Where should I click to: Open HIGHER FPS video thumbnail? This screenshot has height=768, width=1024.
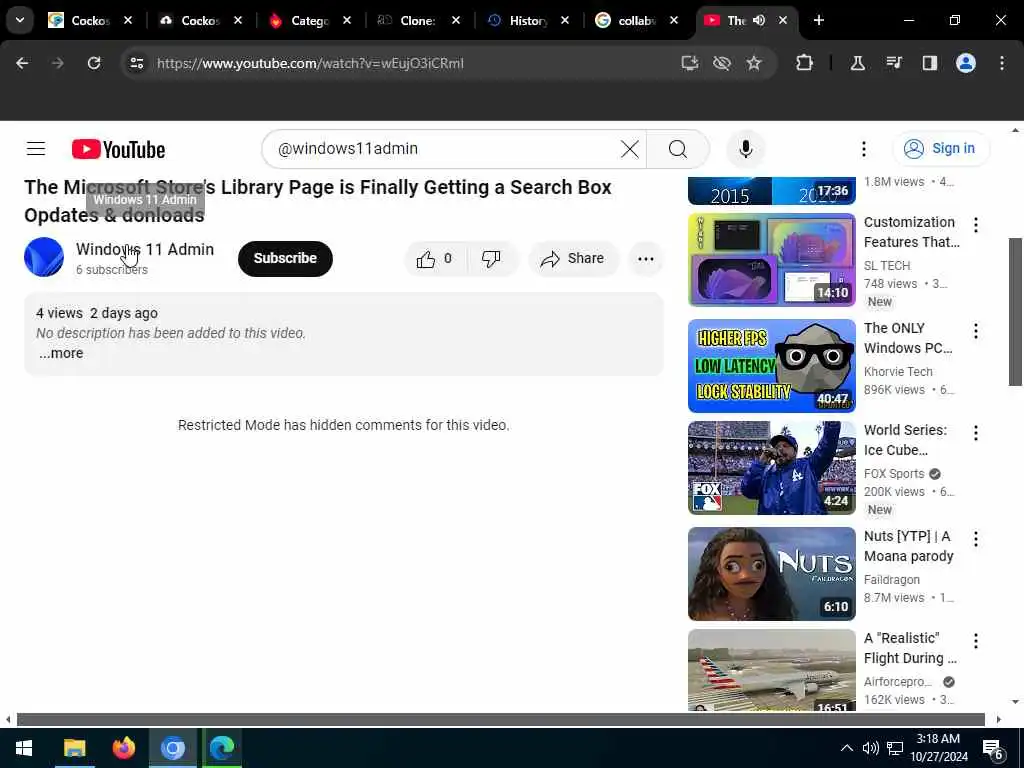tap(771, 366)
